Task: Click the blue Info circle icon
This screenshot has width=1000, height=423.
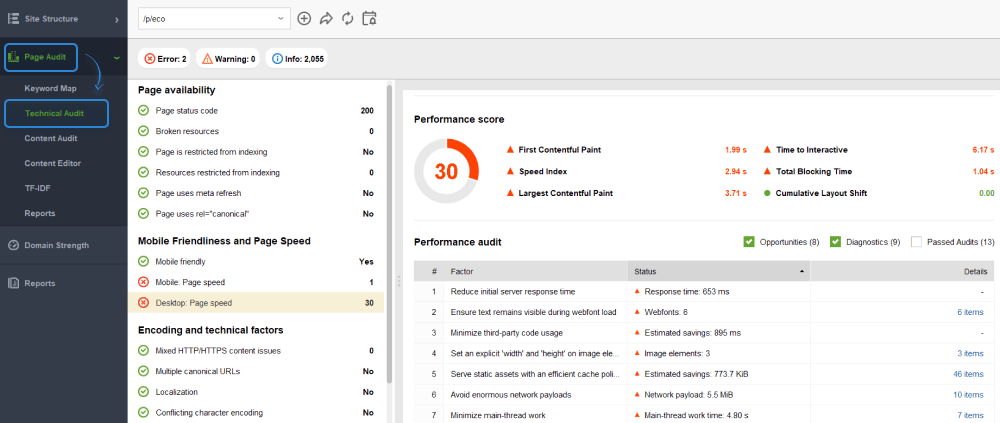Action: 277,59
